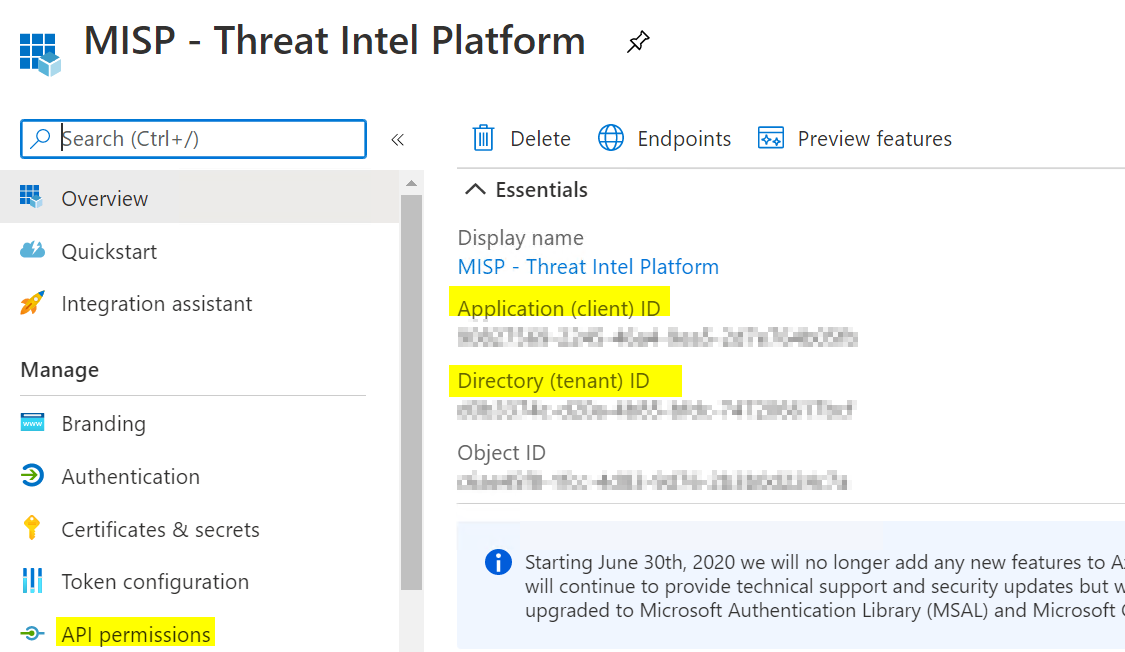Click the blurred Object ID value
Screen dimensions: 1125x652
[x=652, y=481]
